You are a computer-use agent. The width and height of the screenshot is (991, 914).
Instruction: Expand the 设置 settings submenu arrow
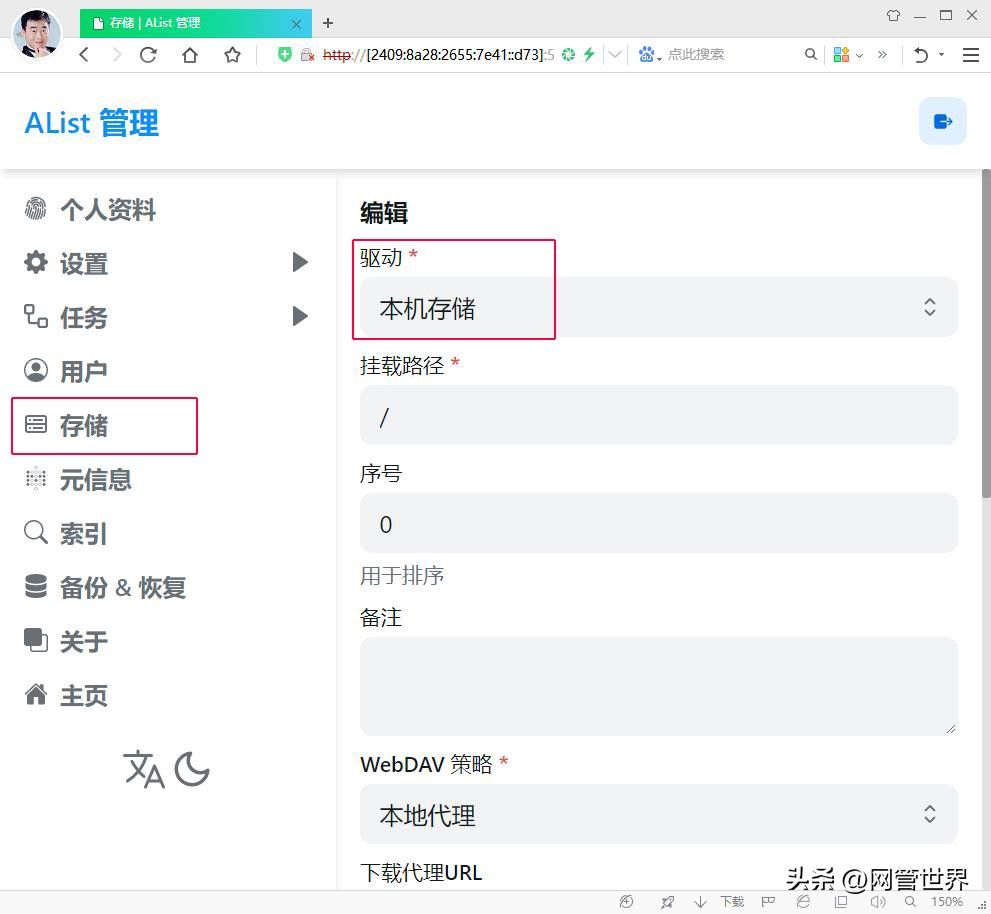click(300, 262)
